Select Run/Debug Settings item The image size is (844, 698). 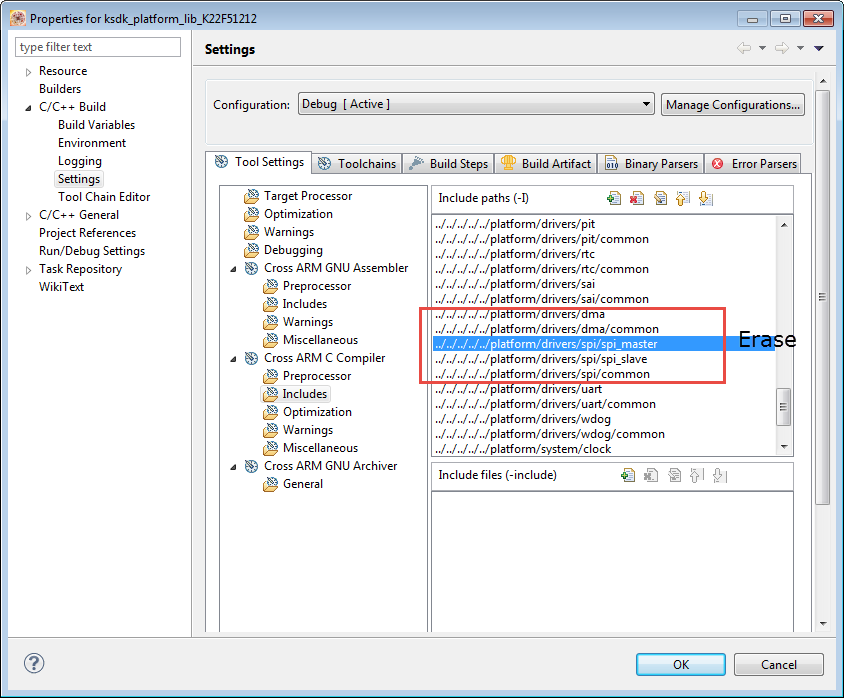pyautogui.click(x=92, y=251)
